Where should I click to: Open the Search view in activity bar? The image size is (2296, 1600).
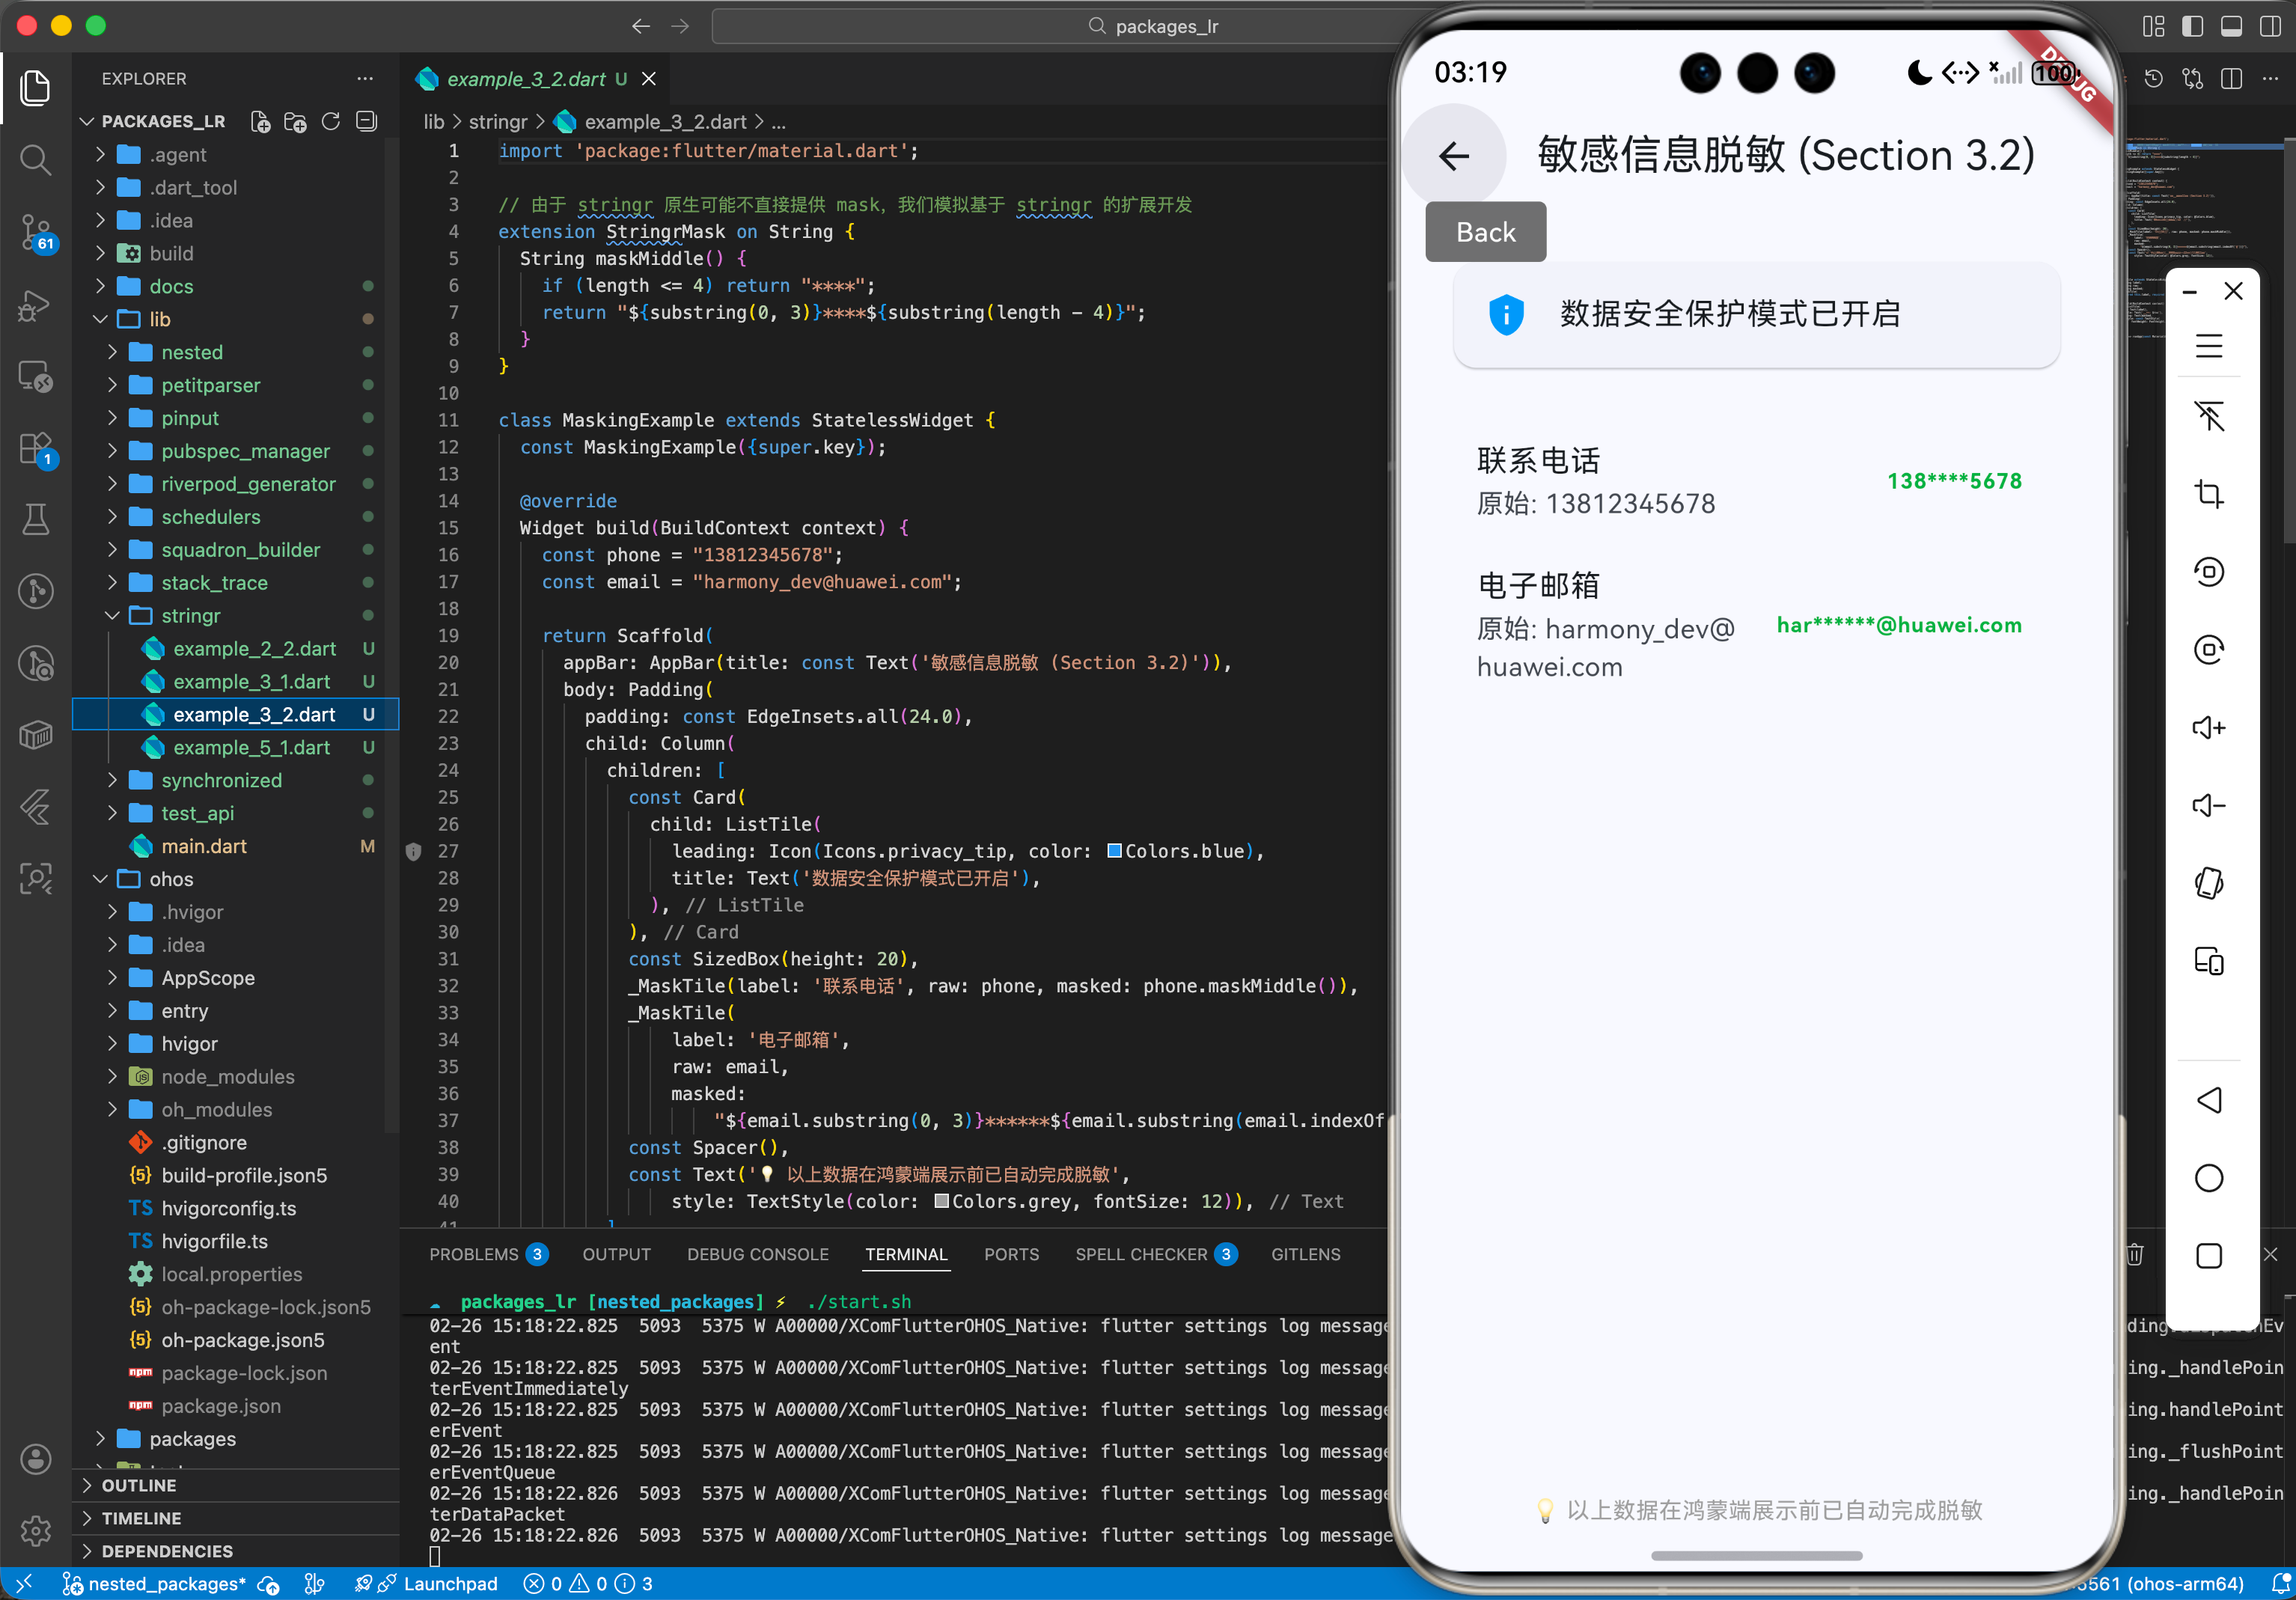[36, 159]
